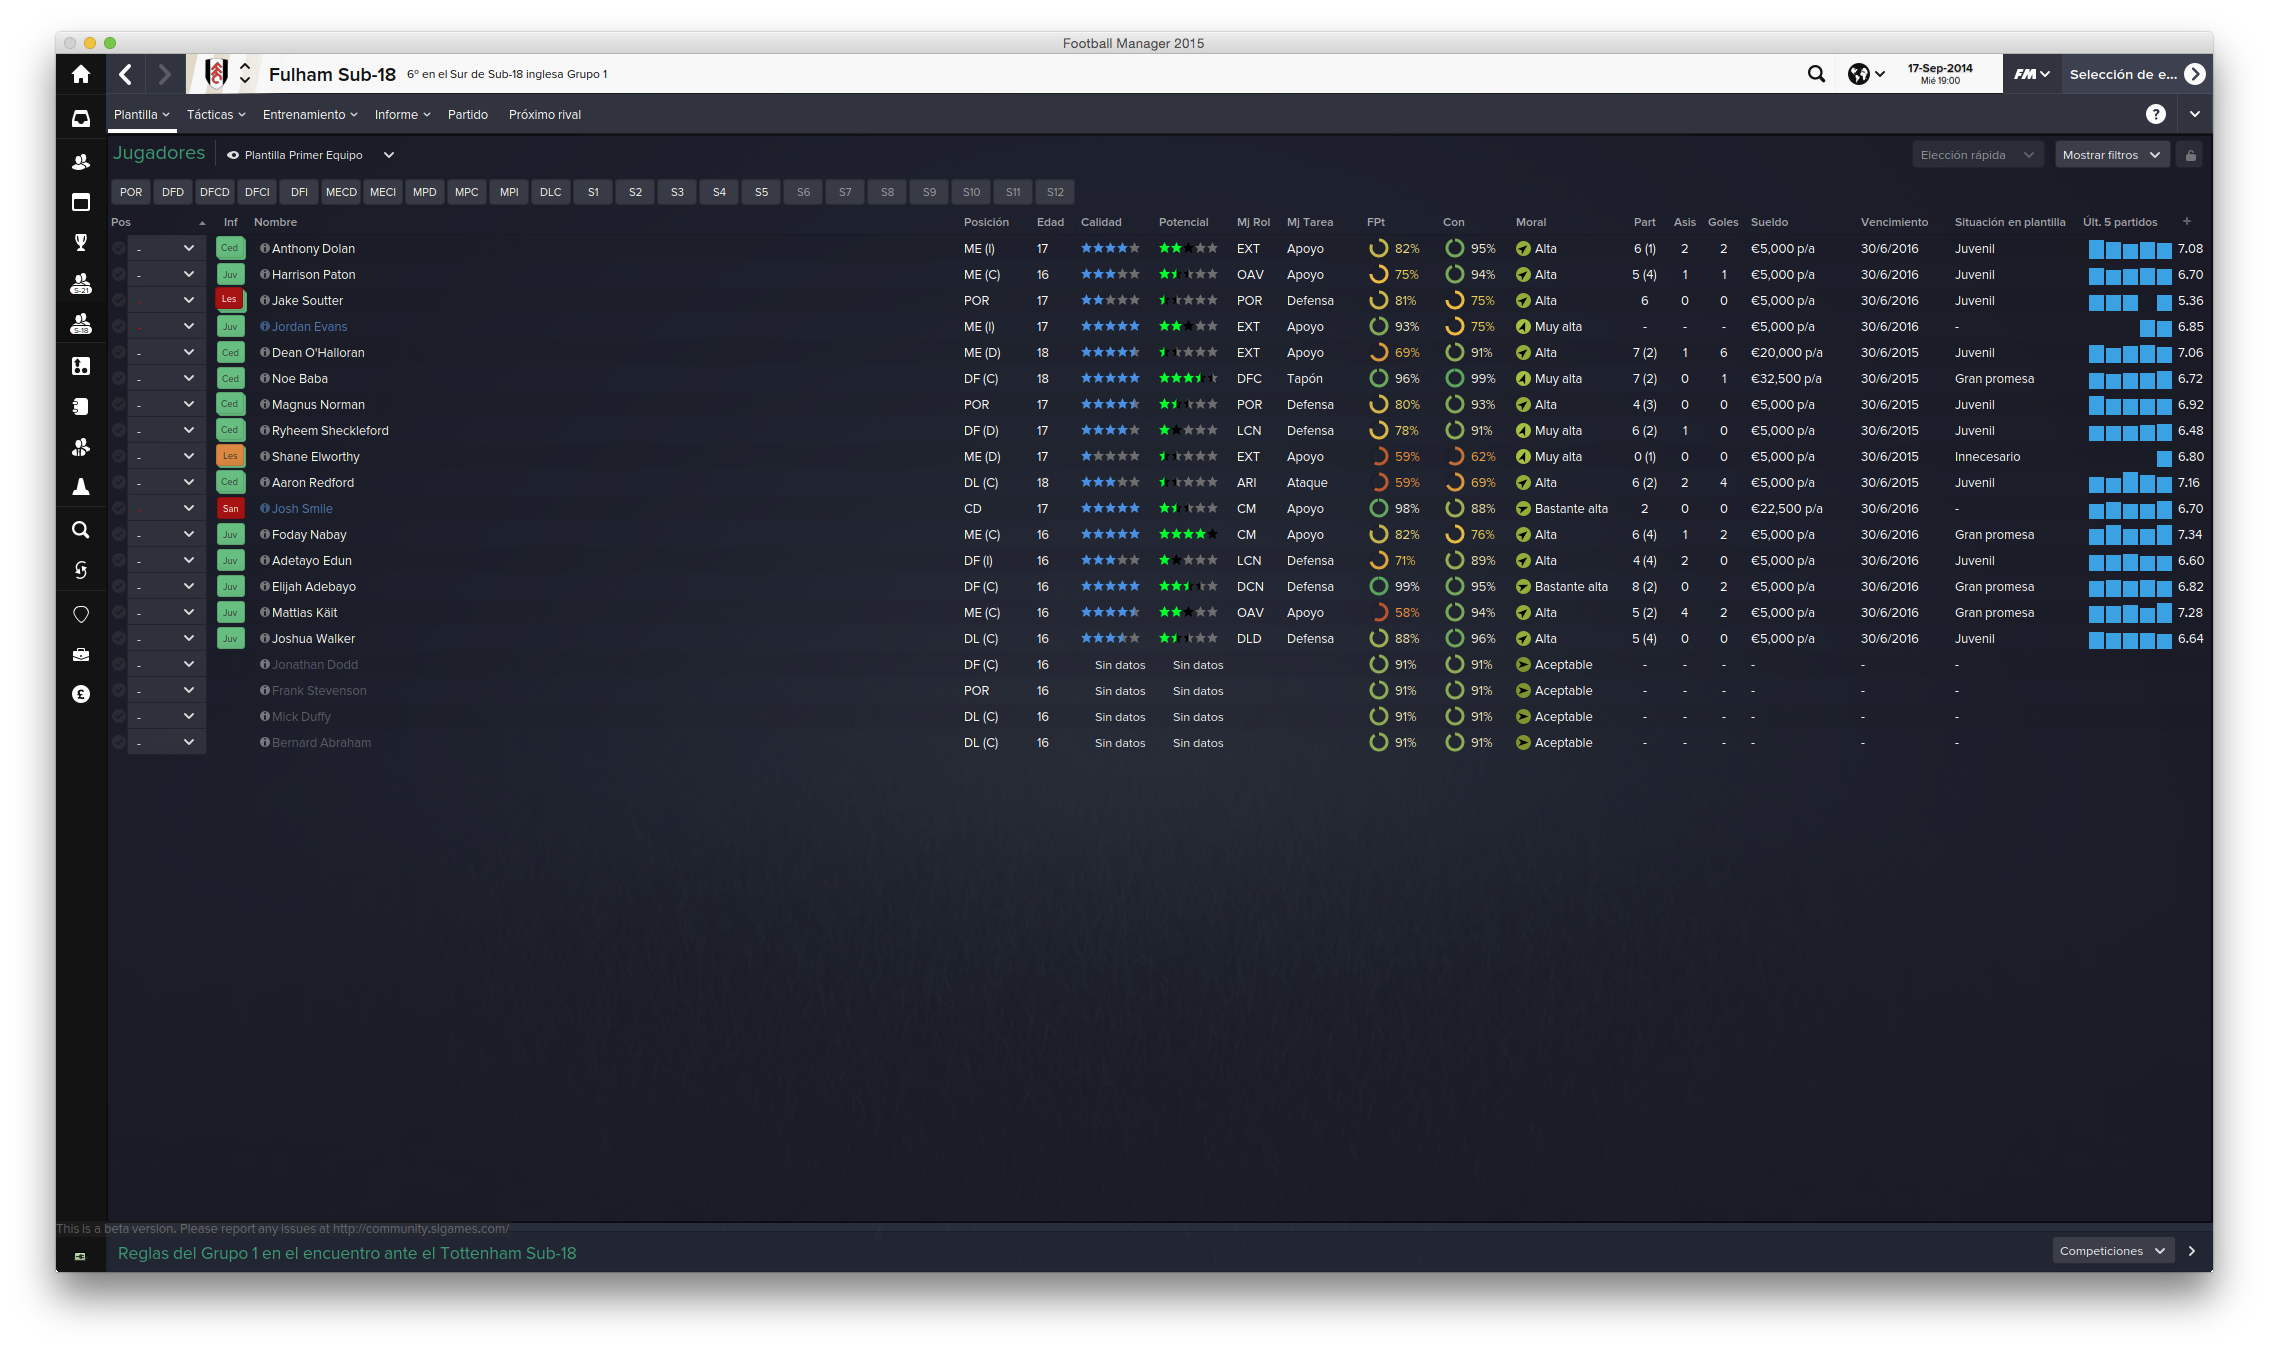Switch teams with the club up-down arrows
The image size is (2269, 1352).
[244, 74]
